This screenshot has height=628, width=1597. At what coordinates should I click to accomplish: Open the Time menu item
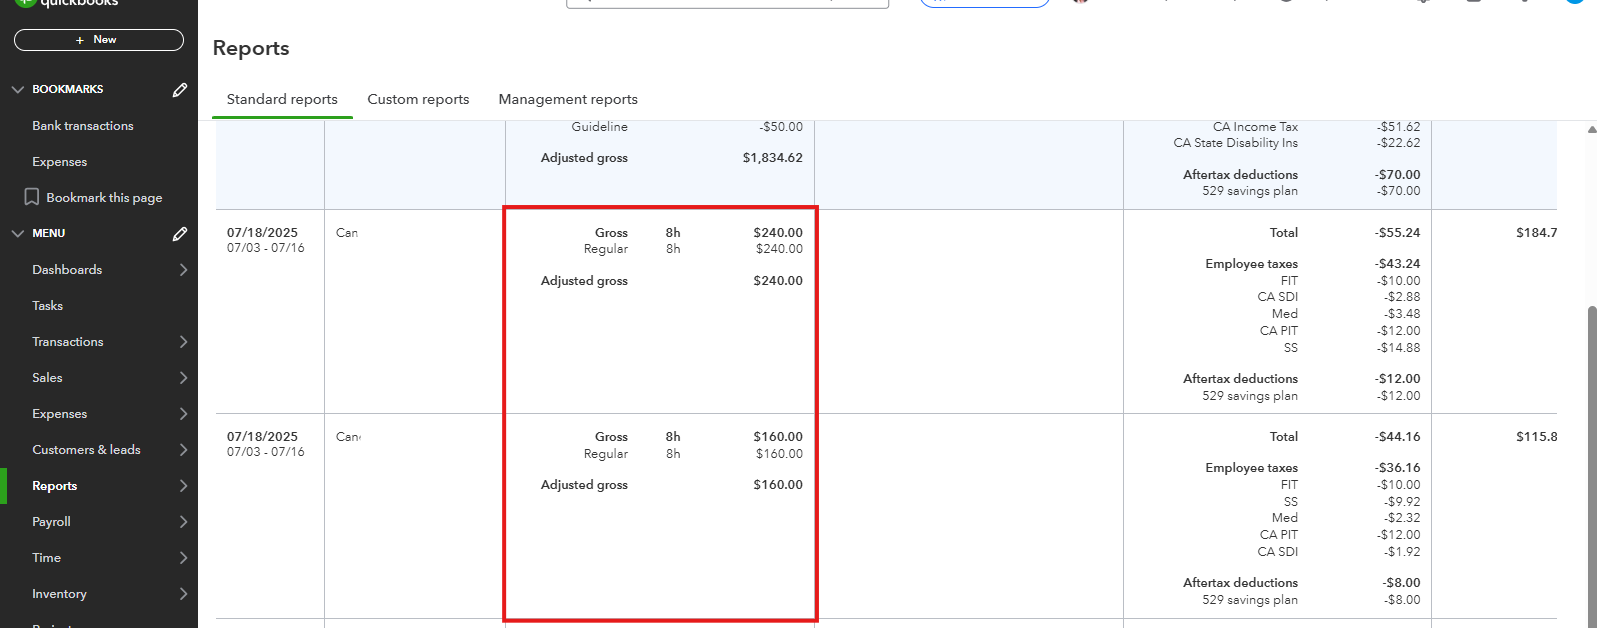(47, 558)
